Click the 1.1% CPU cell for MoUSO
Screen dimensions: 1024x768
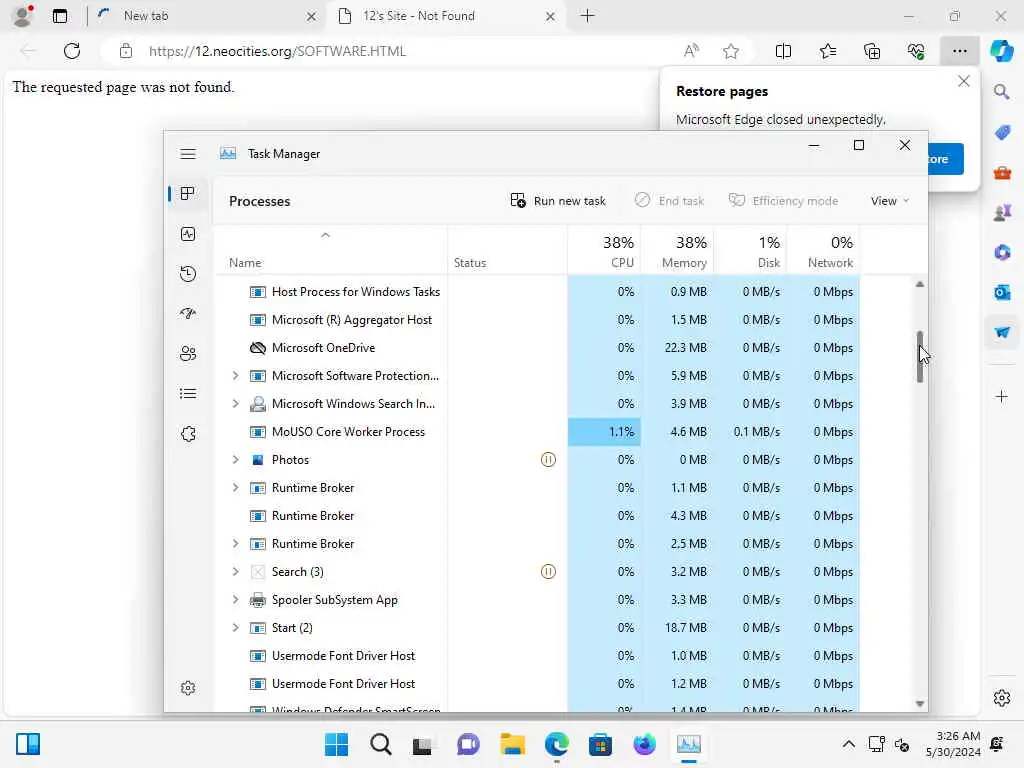[604, 432]
